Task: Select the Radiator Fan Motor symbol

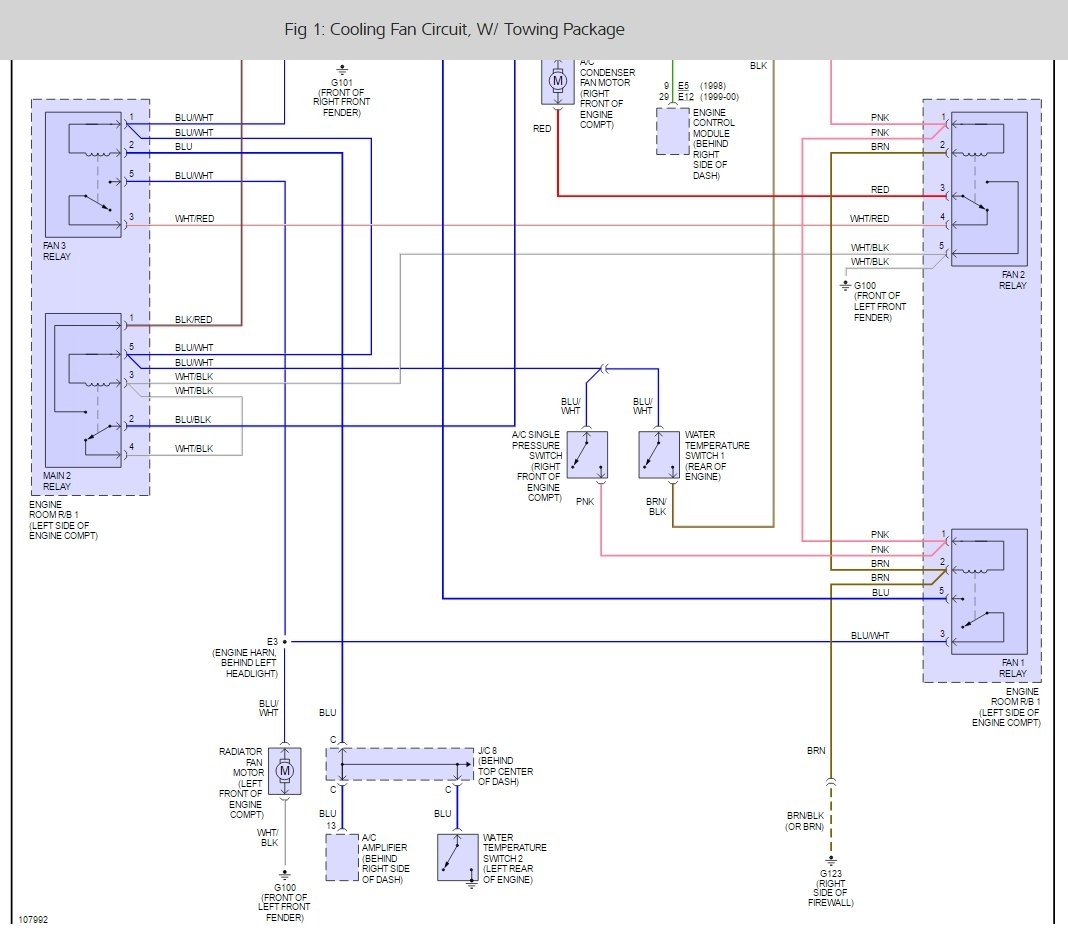Action: (x=285, y=771)
